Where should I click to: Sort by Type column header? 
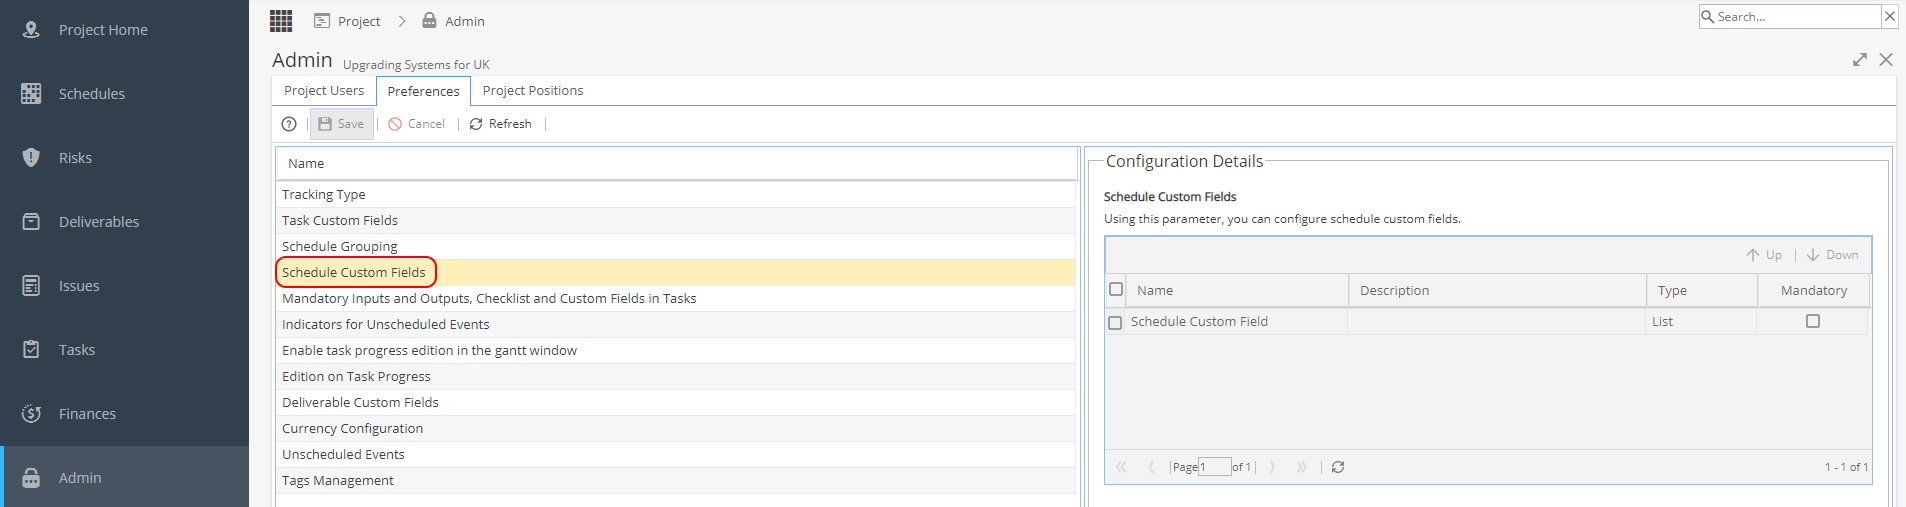pyautogui.click(x=1702, y=290)
